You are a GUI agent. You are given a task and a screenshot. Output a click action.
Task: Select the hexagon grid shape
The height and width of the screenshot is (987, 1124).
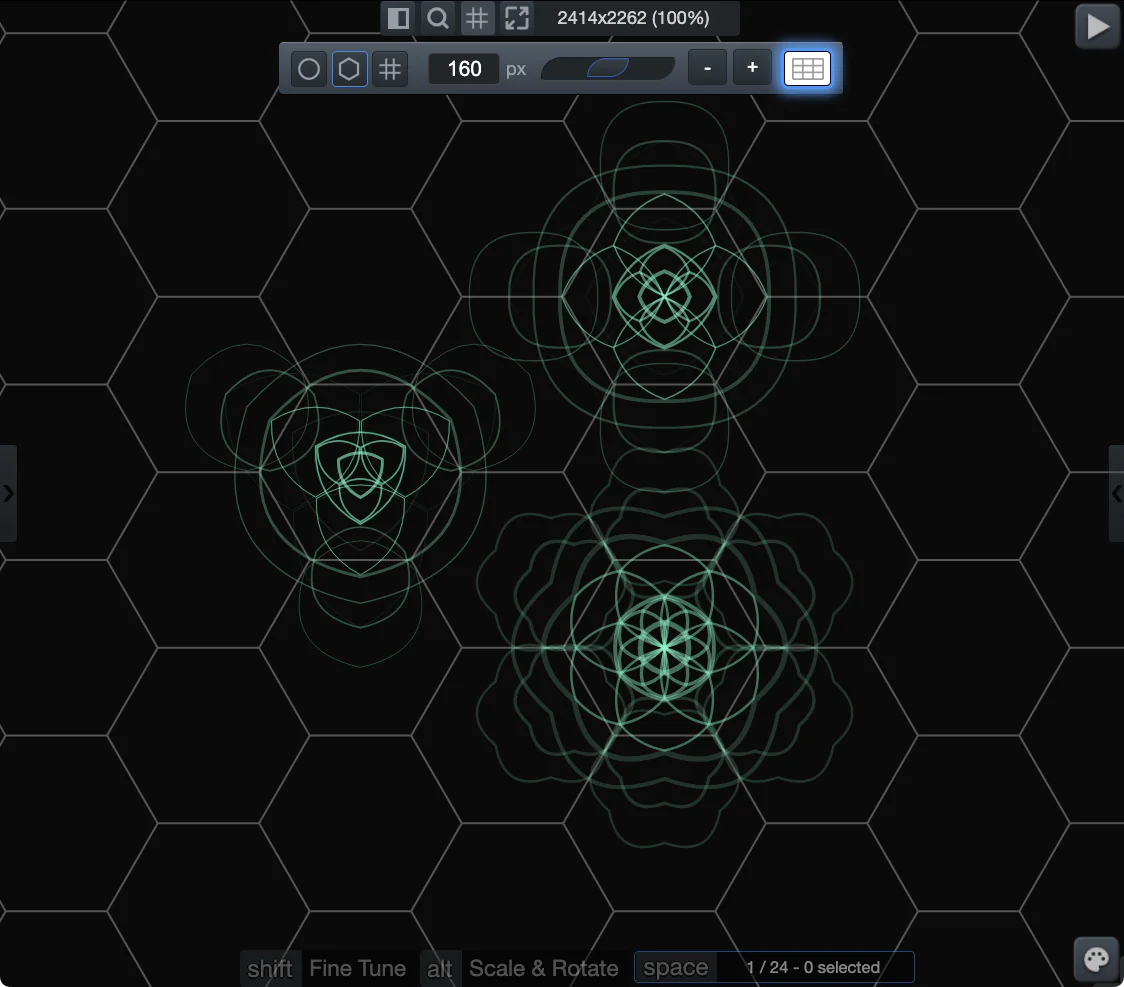(x=349, y=70)
